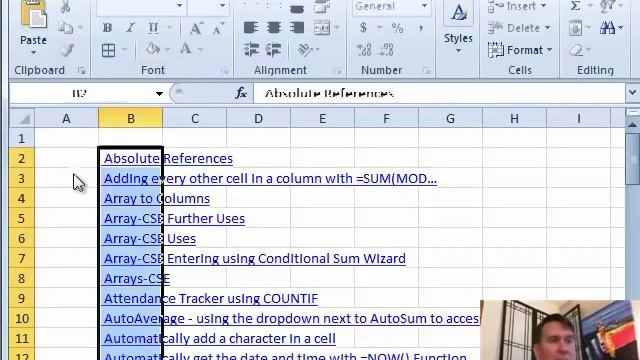
Task: Click the Insert Function fx icon
Action: 241,93
